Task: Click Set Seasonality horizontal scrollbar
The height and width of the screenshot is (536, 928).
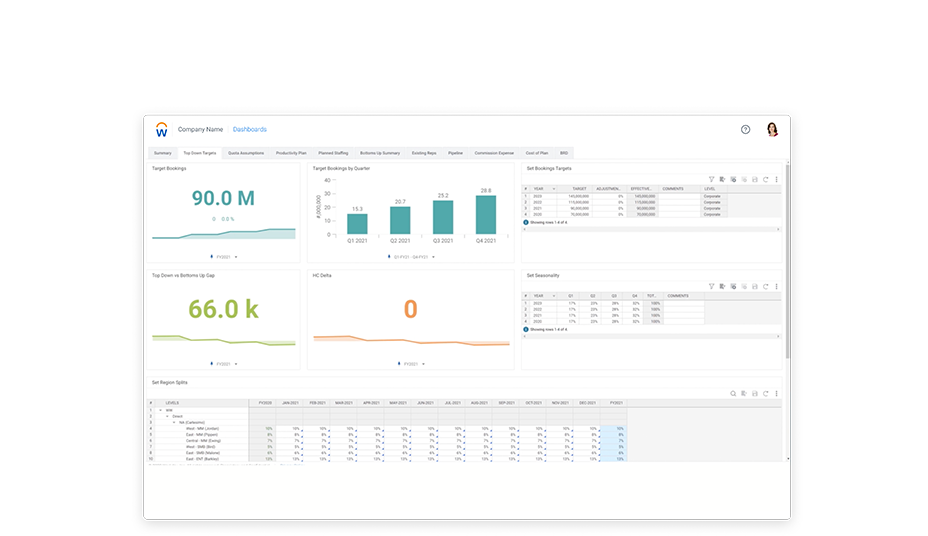Action: [651, 336]
